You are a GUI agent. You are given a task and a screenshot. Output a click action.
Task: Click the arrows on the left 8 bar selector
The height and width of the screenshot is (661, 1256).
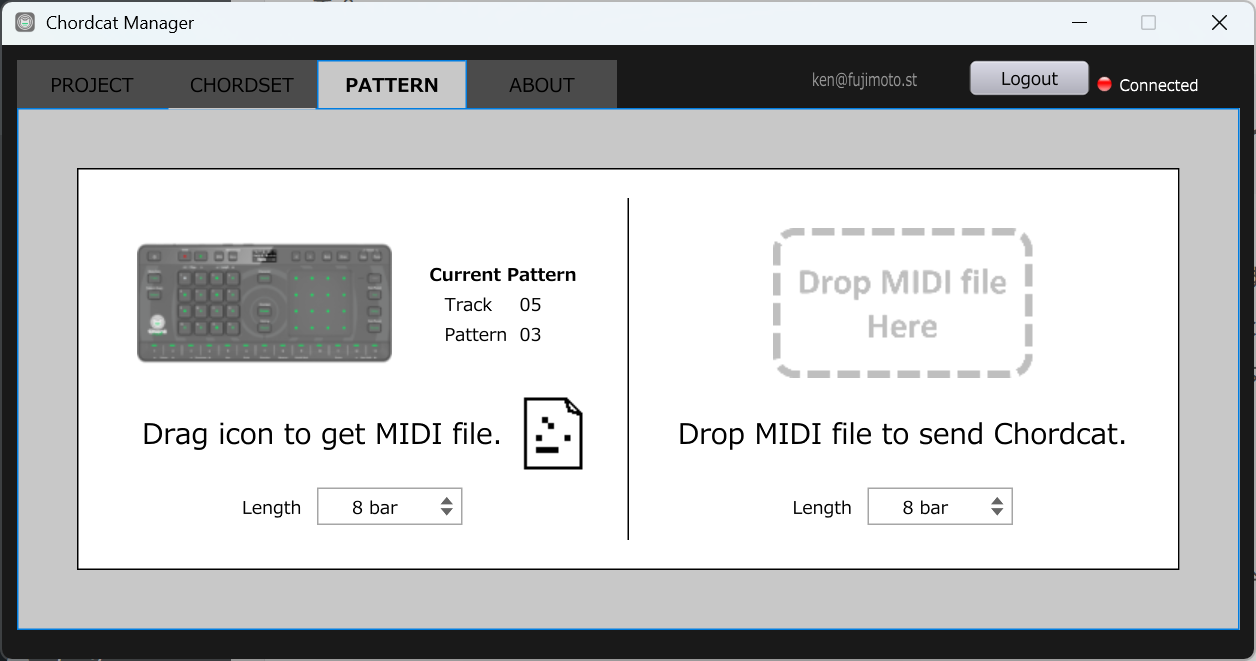[447, 507]
